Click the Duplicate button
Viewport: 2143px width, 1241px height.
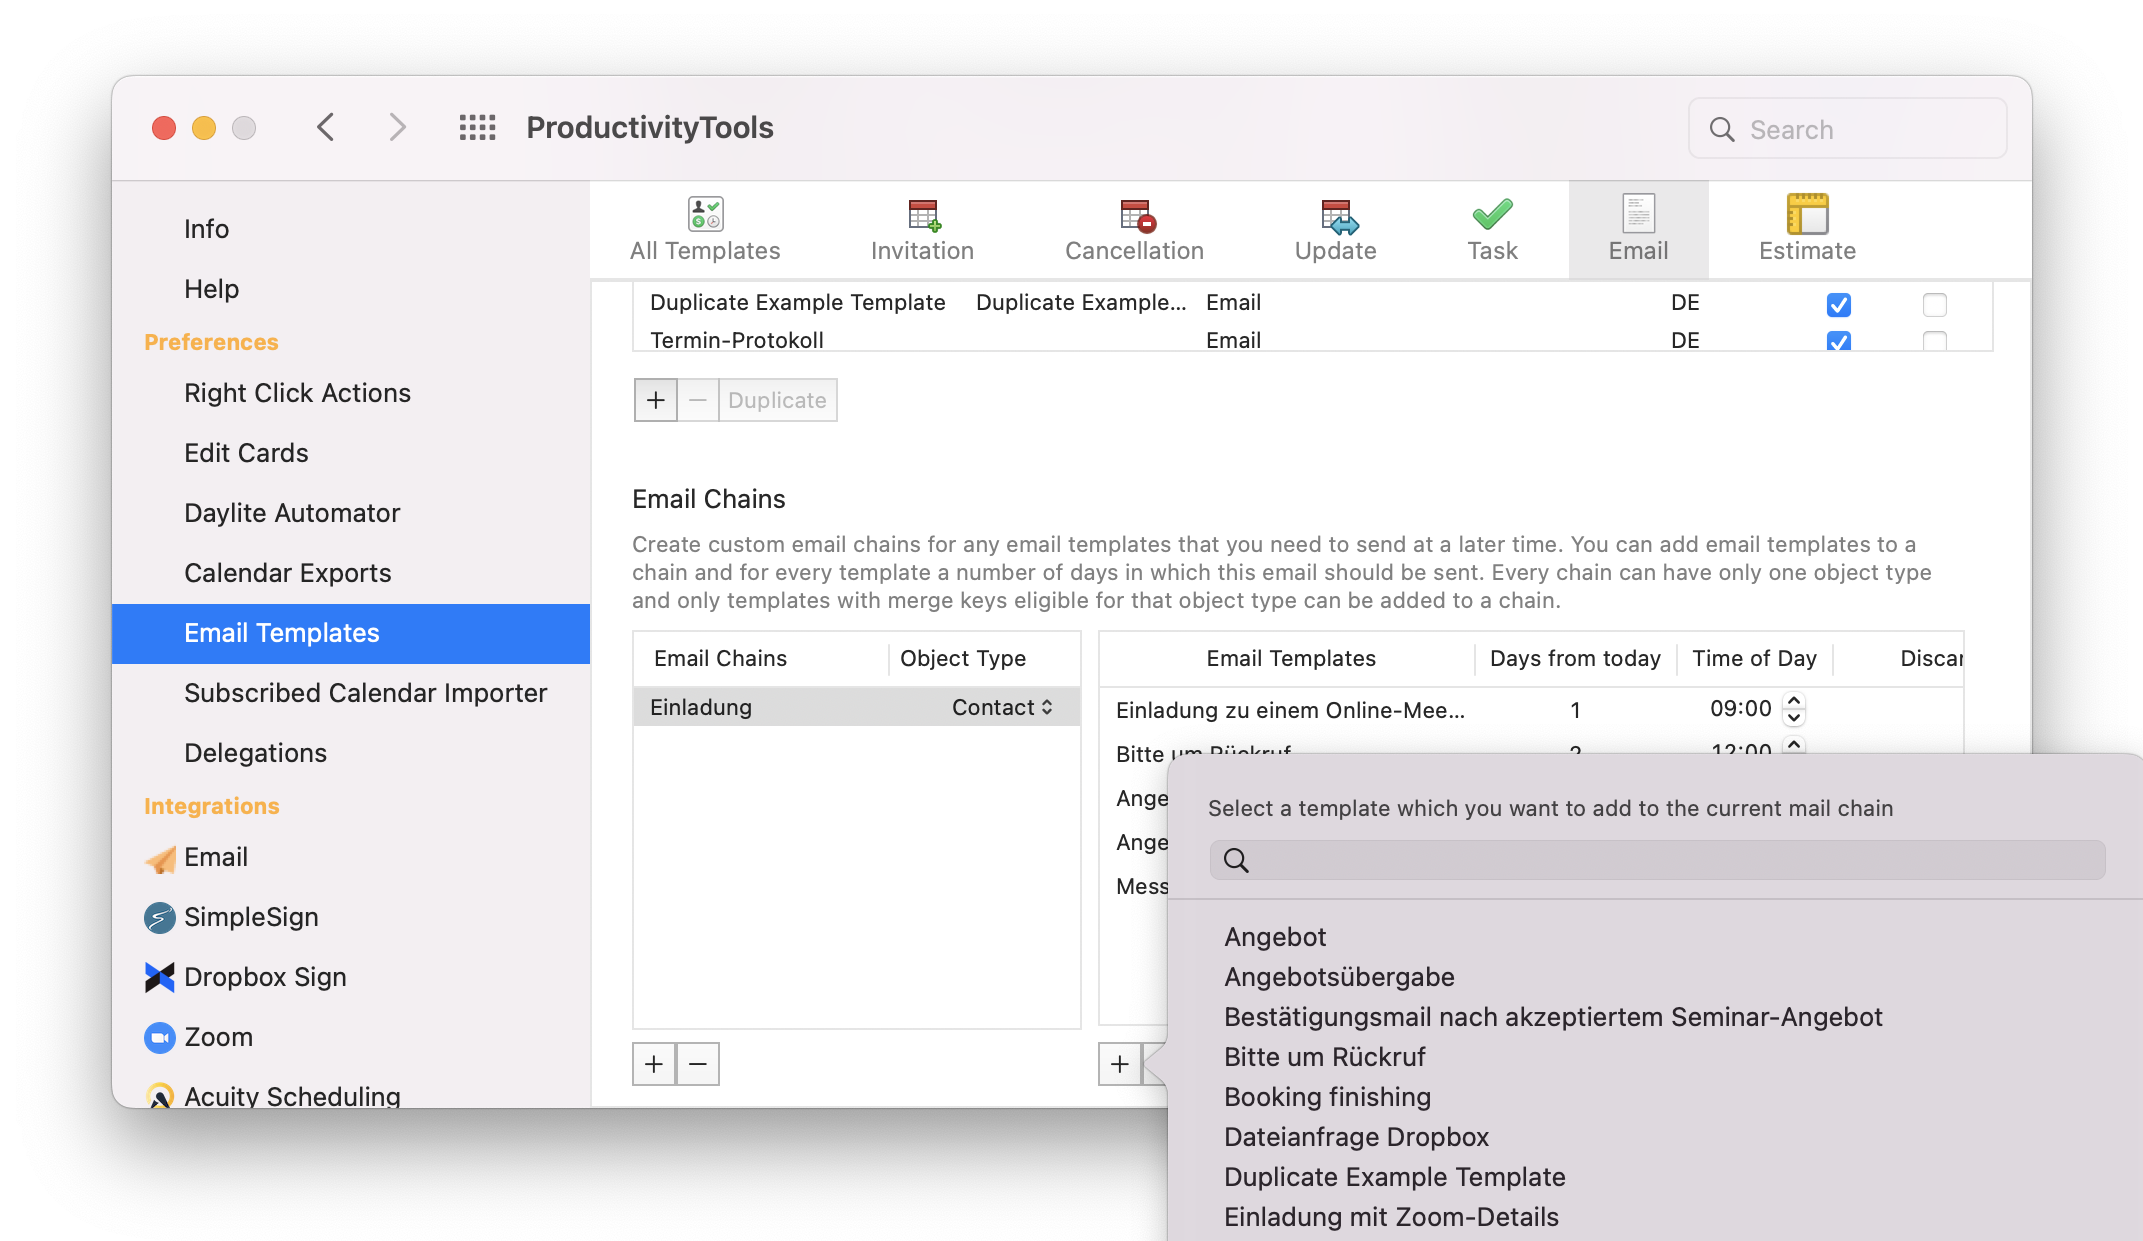click(777, 400)
